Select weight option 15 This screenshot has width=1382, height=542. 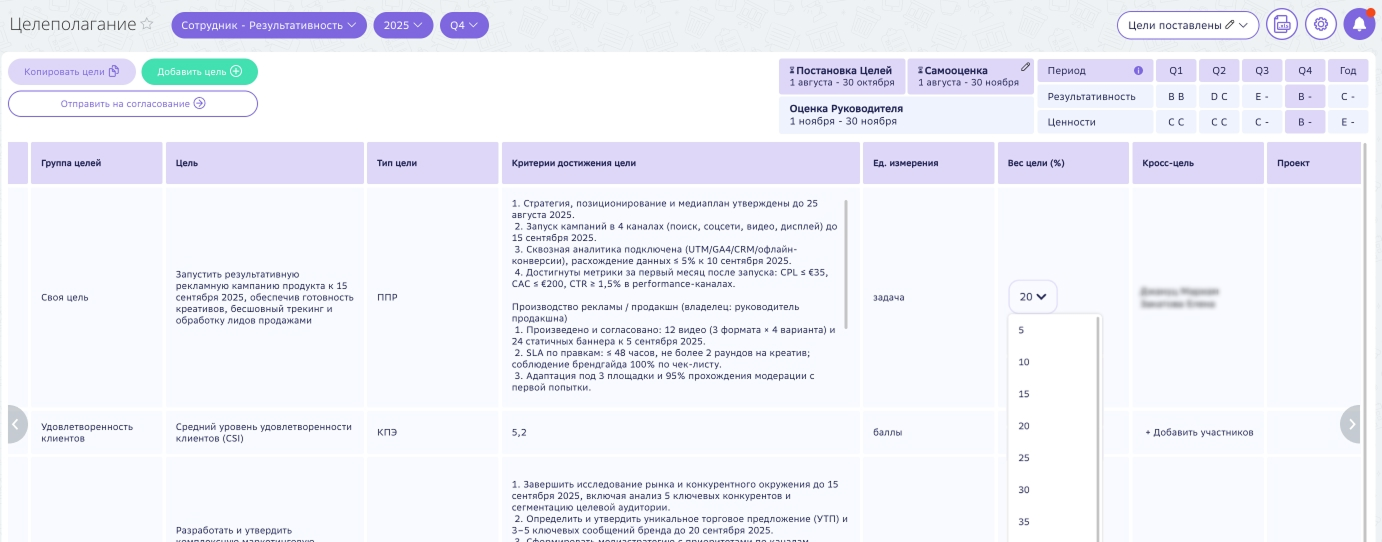[1053, 394]
